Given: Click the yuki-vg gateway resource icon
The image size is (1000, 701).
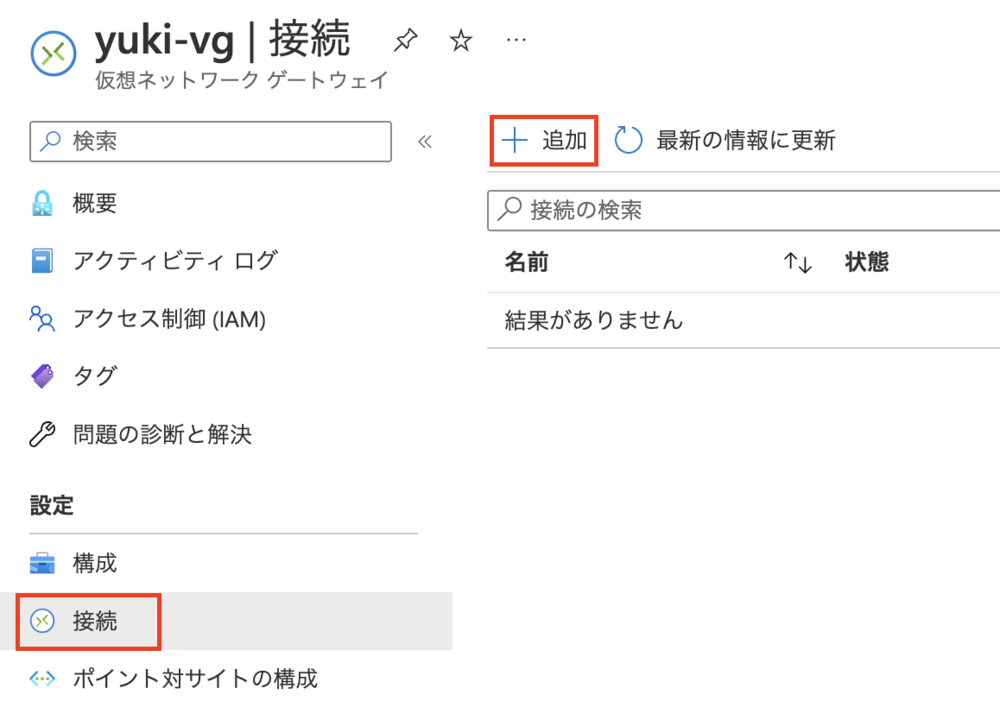Looking at the screenshot, I should tap(54, 54).
